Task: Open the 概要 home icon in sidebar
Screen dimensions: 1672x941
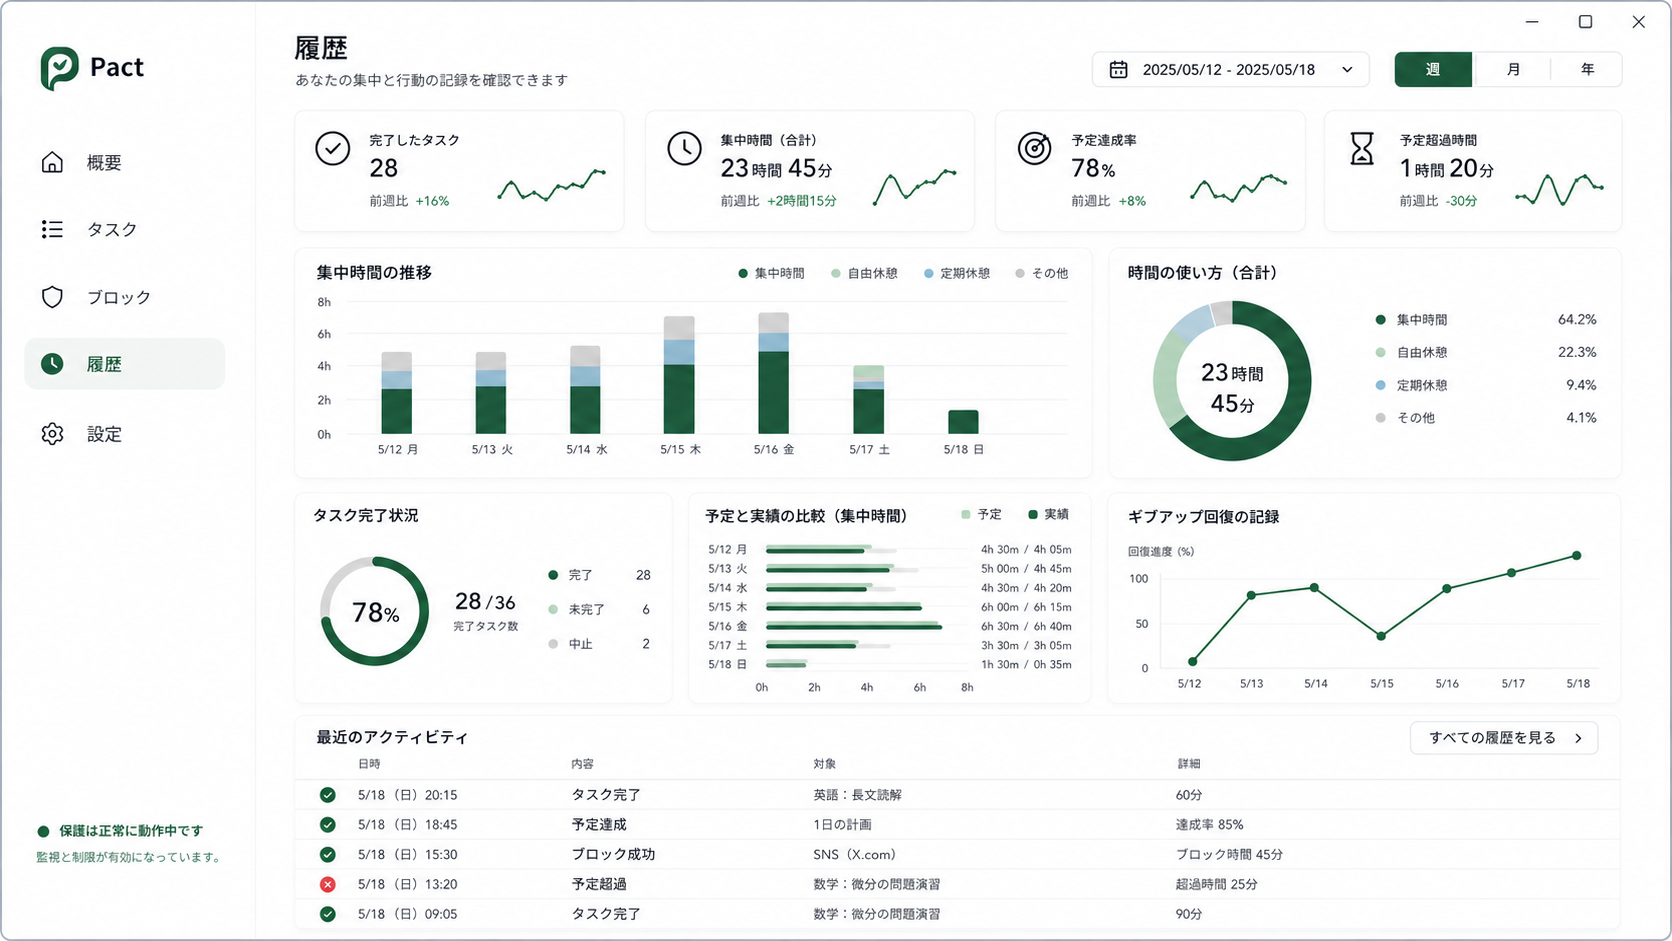Action: [x=52, y=162]
